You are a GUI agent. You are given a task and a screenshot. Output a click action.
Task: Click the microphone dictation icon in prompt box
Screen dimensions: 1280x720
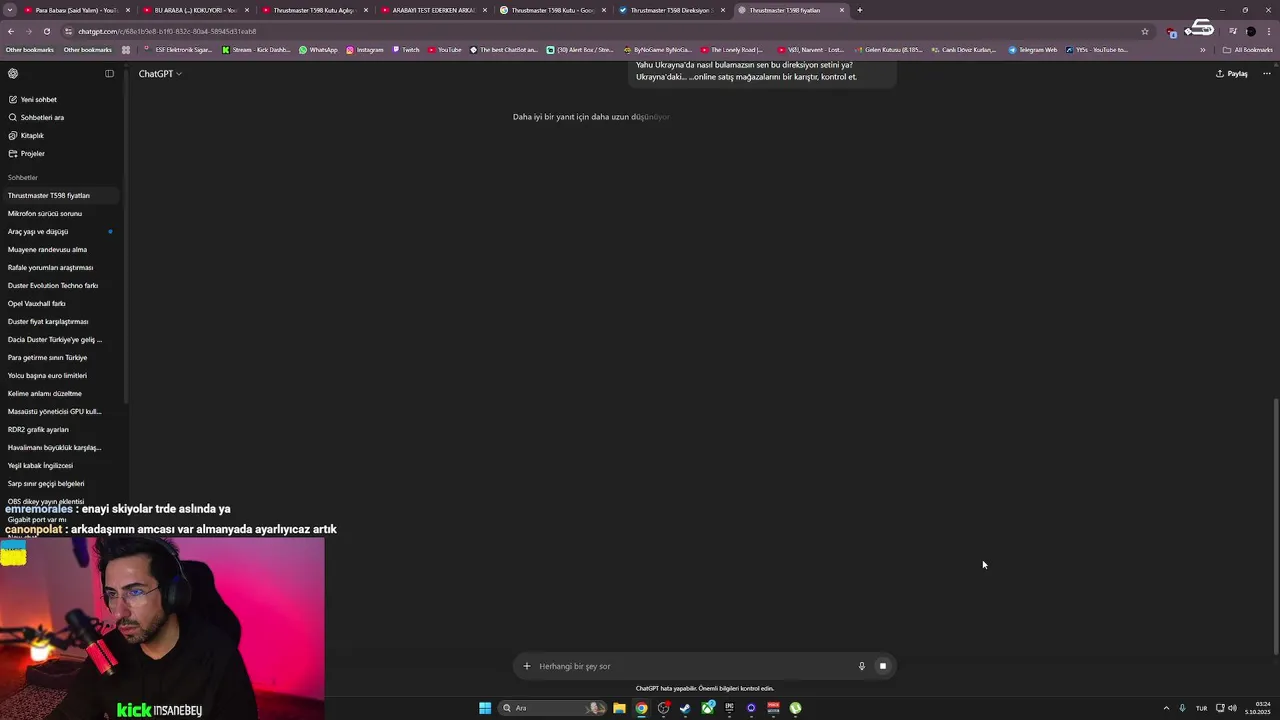click(861, 666)
